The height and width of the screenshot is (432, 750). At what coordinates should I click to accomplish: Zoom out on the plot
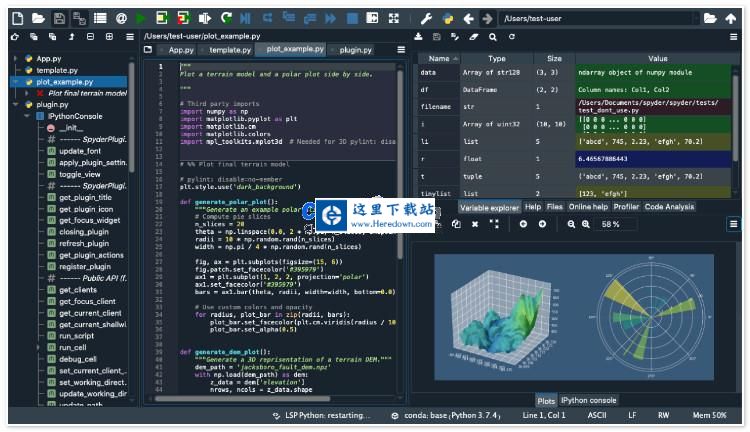pos(571,224)
